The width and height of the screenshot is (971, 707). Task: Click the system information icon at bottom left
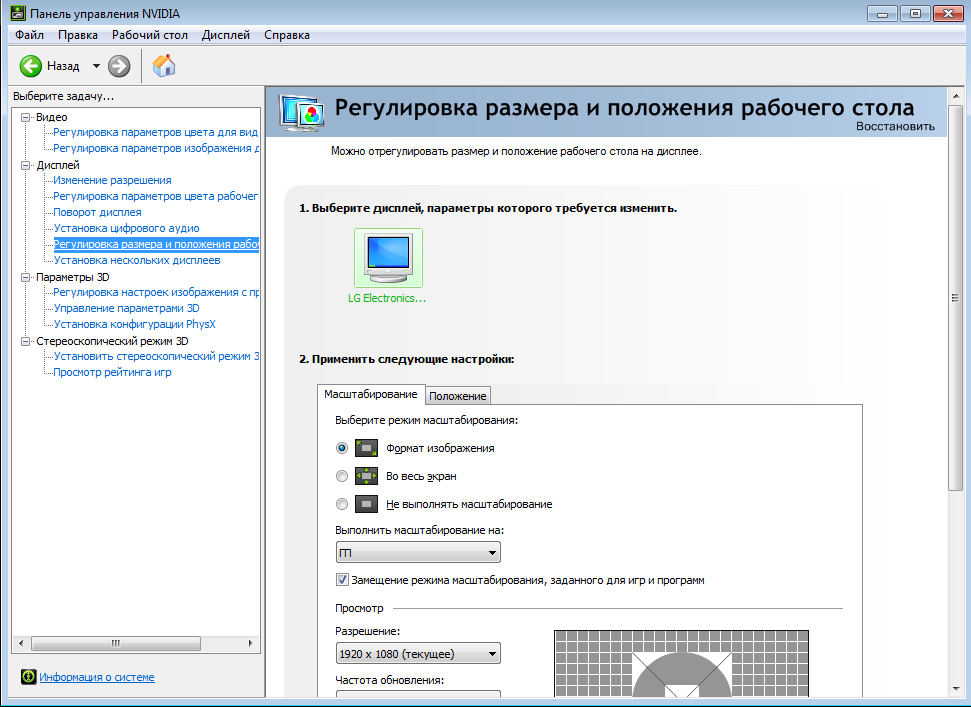(28, 677)
